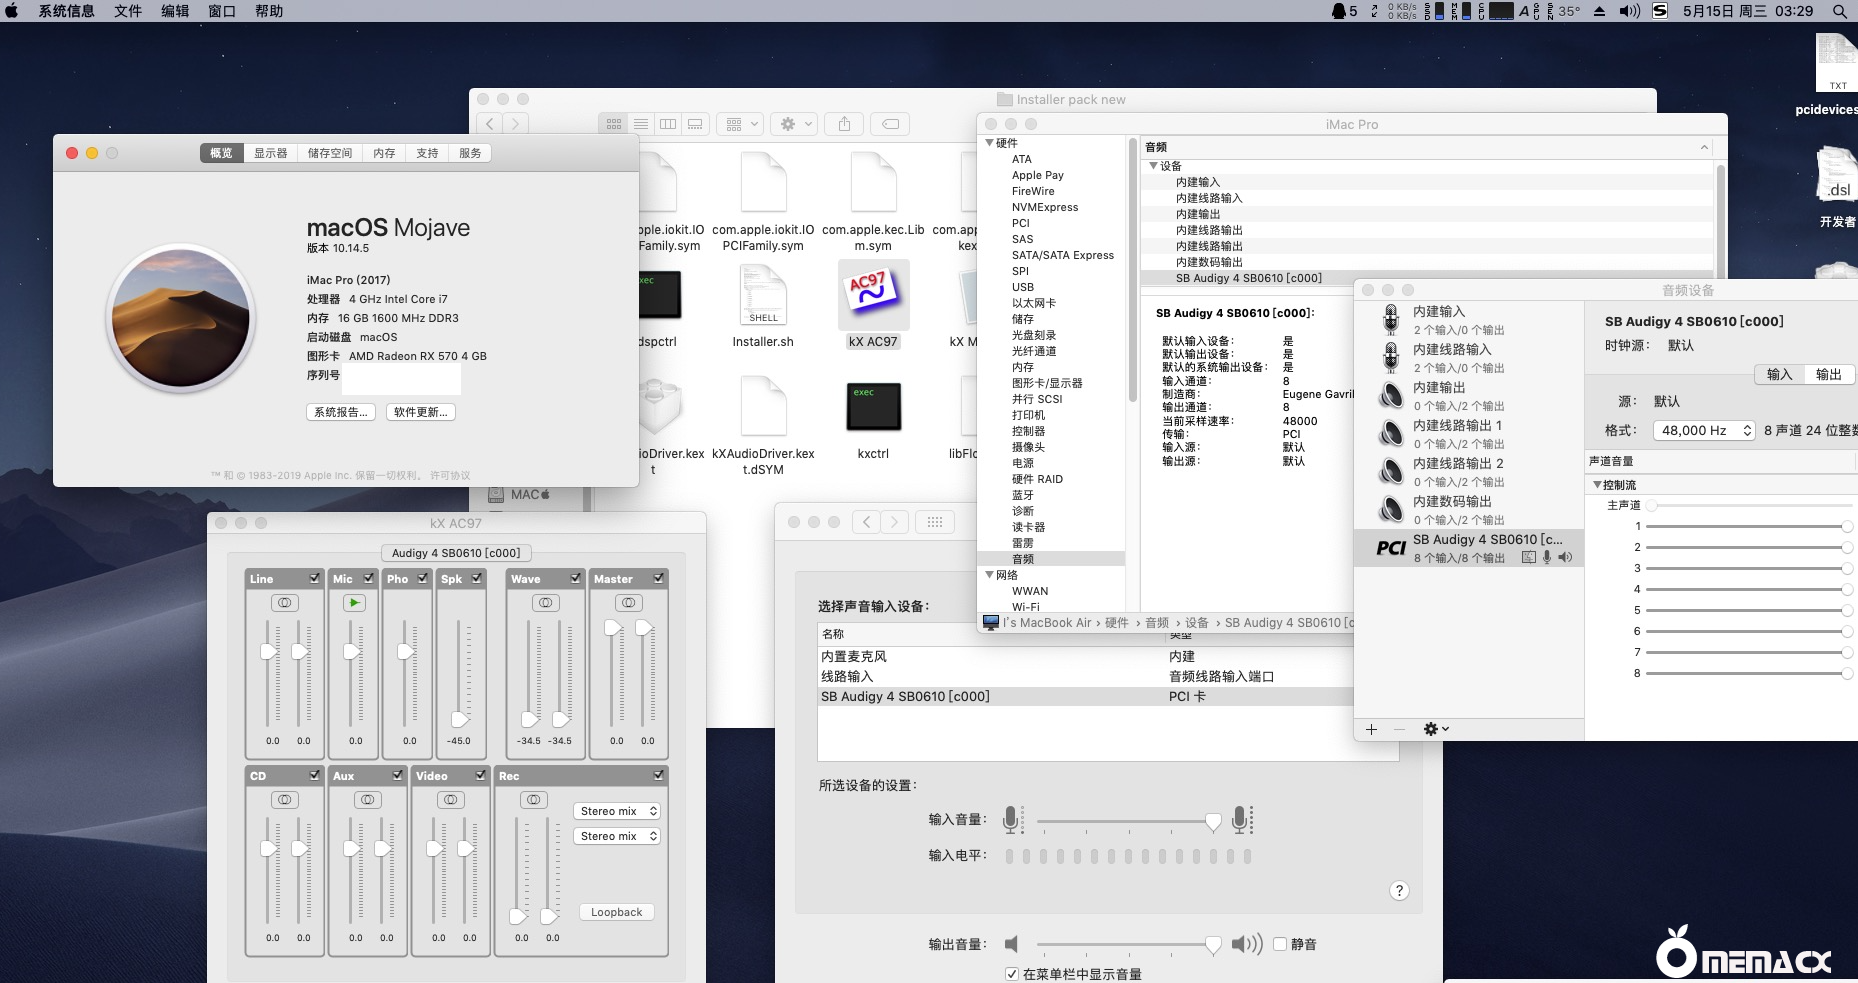Open the 窗口 menu in menu bar

click(x=221, y=11)
